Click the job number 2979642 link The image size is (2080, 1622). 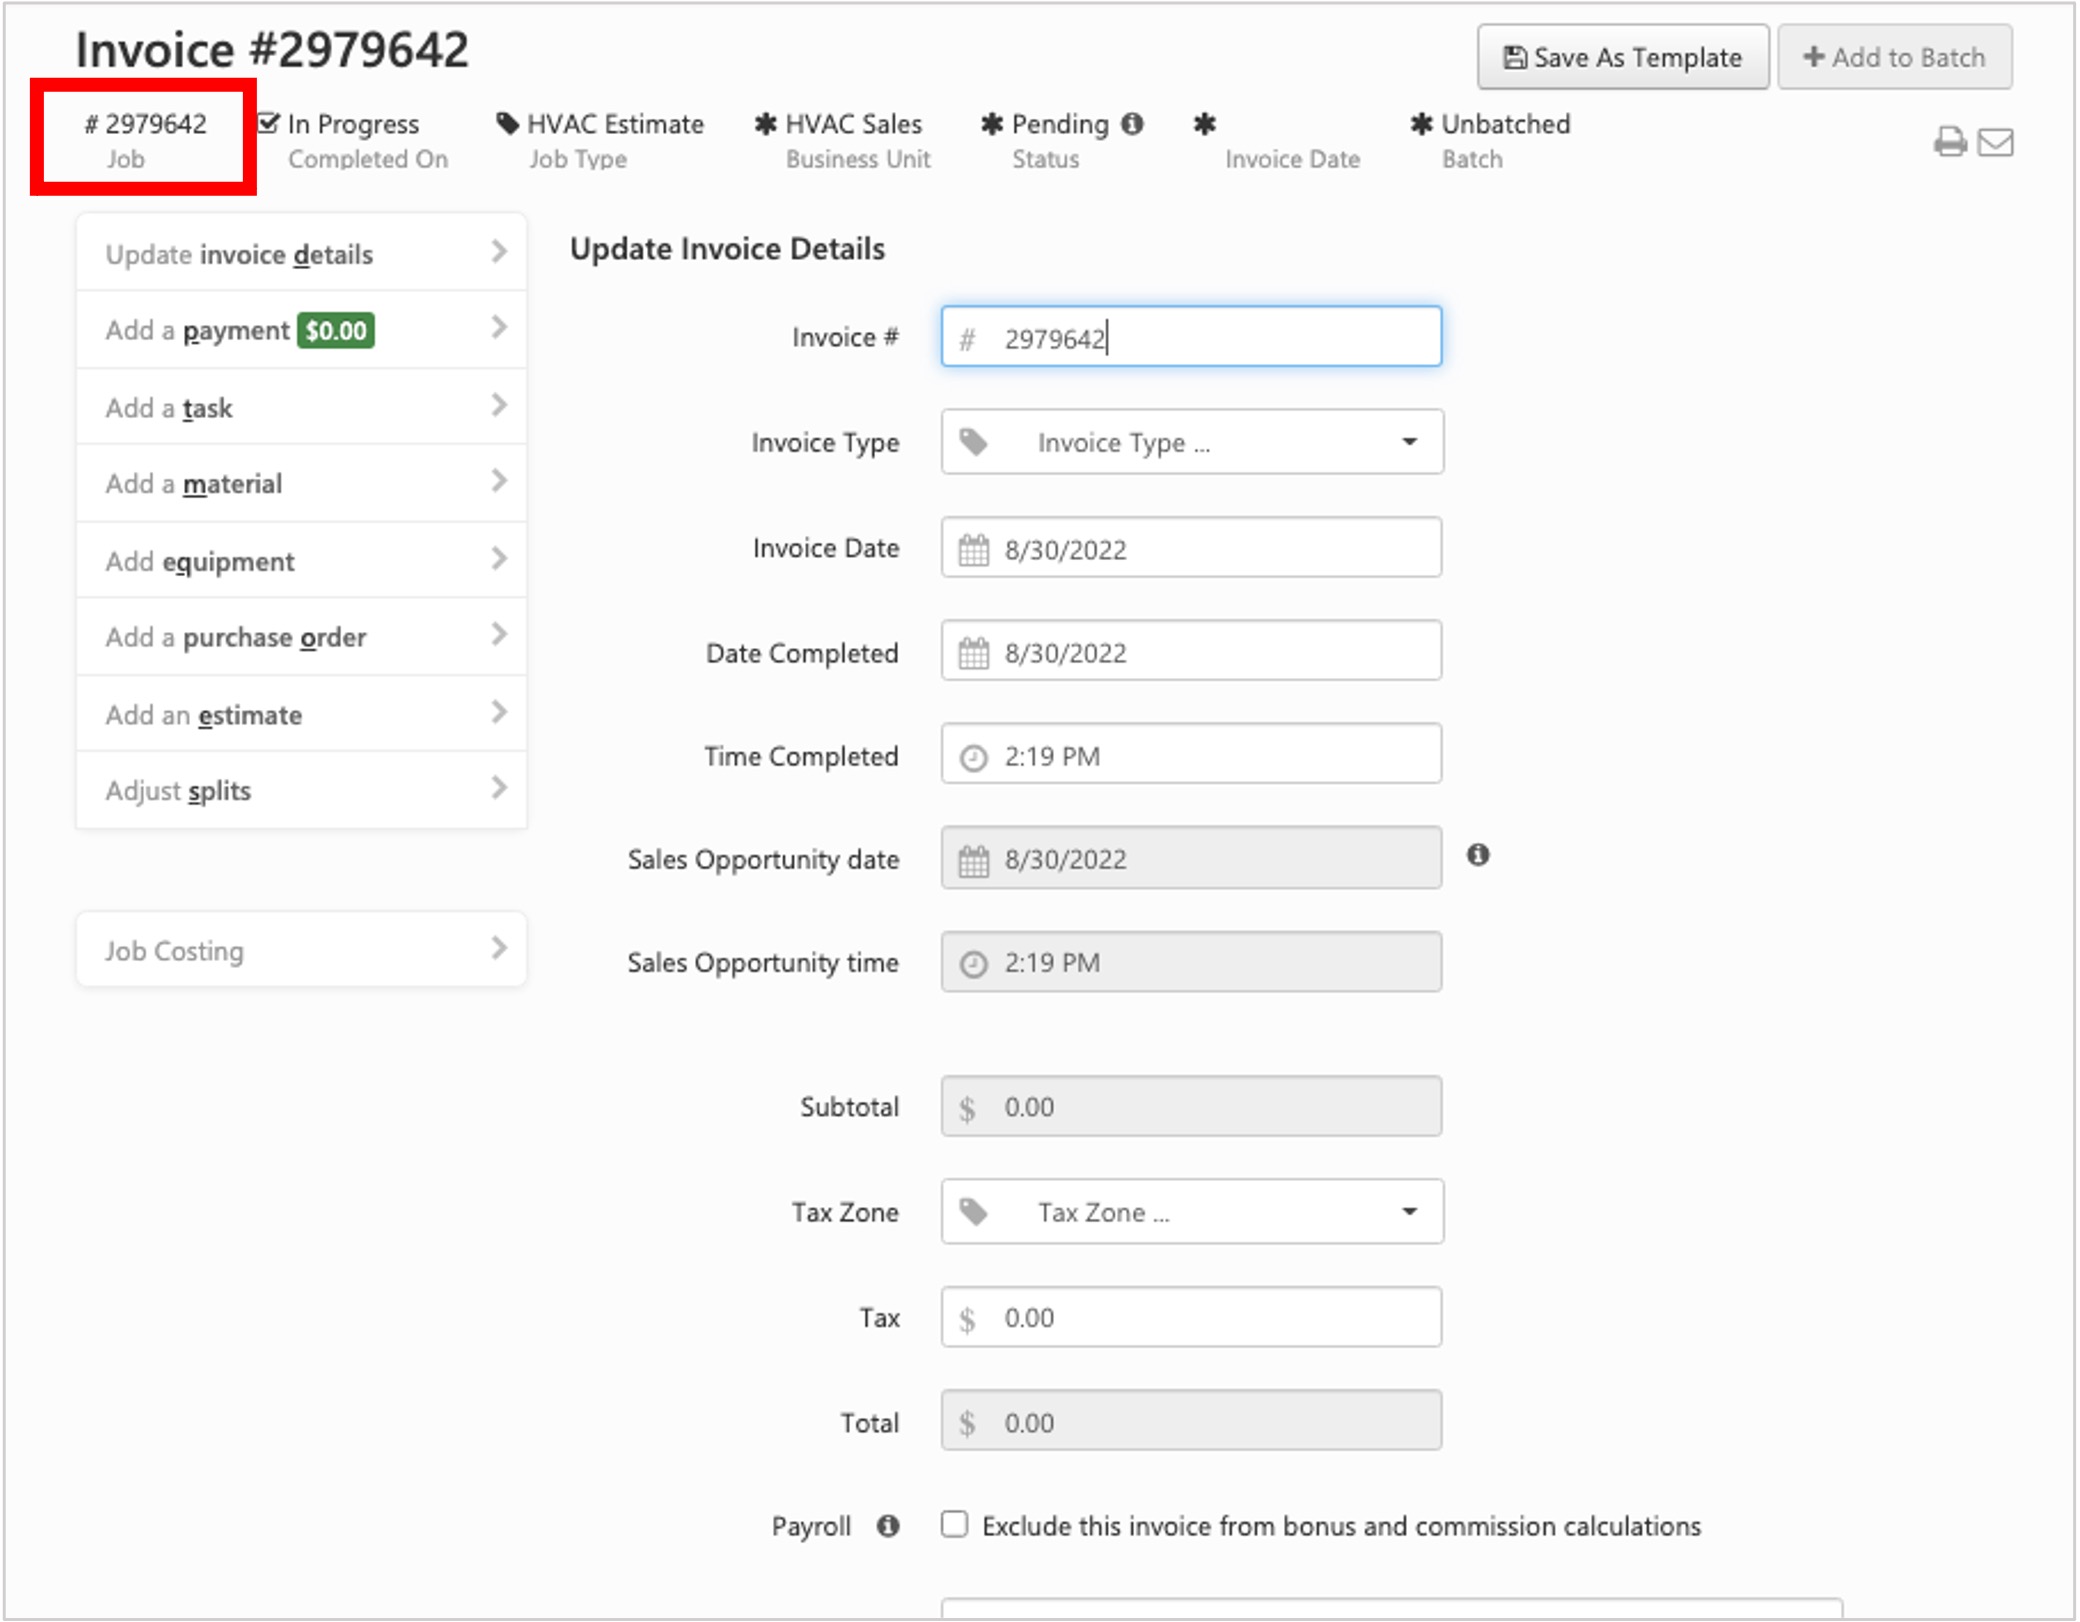146,124
